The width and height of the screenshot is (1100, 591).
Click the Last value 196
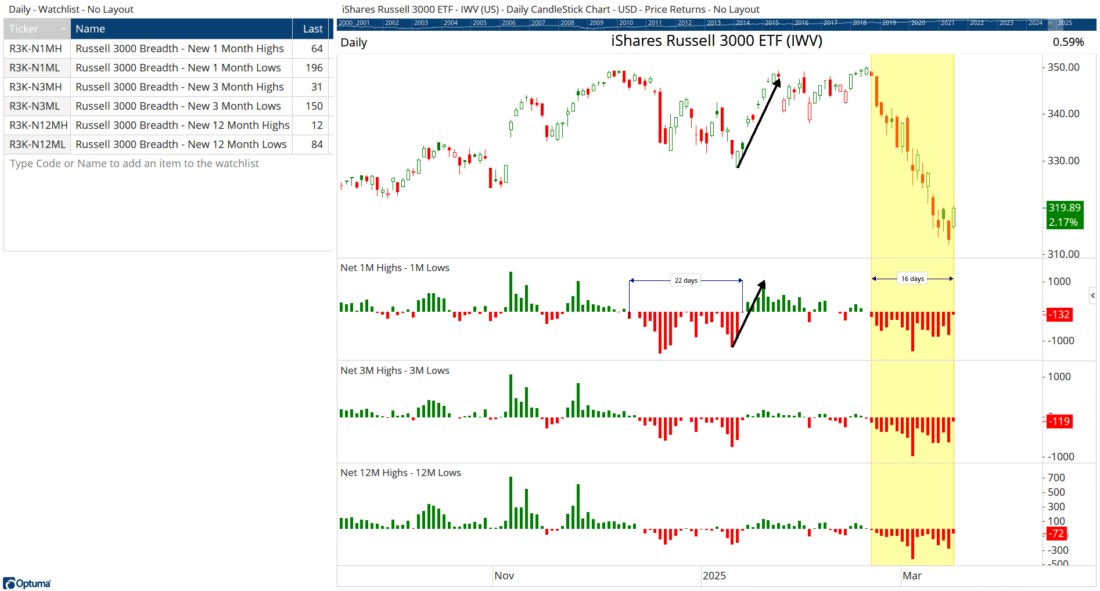[314, 67]
